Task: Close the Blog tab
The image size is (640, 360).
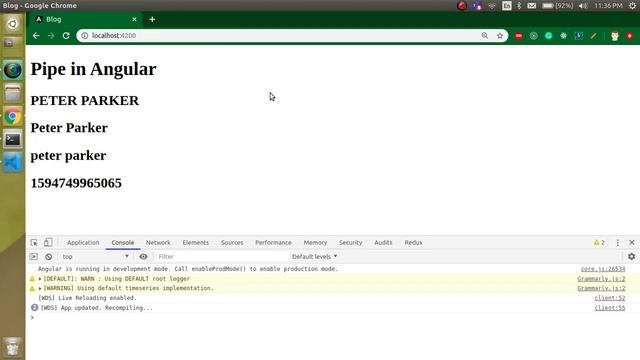Action: [x=134, y=19]
